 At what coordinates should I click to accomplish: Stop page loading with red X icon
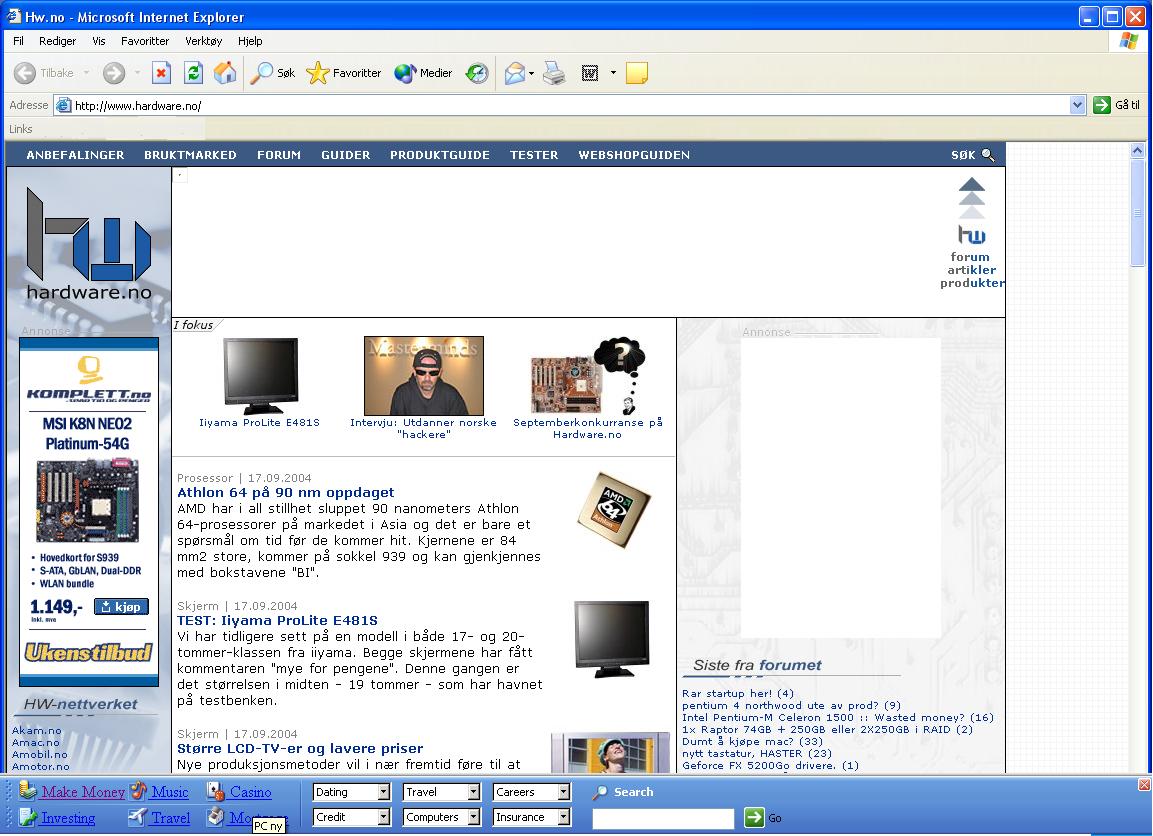(x=161, y=73)
